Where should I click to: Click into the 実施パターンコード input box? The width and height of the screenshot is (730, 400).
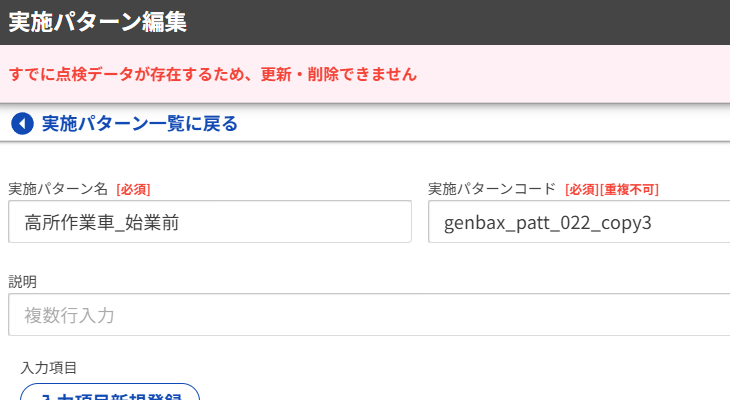click(x=580, y=222)
